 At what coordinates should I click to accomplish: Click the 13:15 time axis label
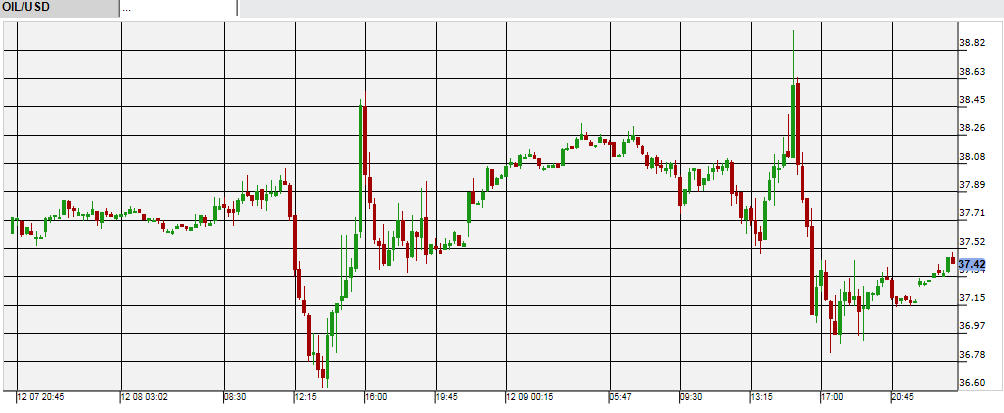click(x=762, y=397)
